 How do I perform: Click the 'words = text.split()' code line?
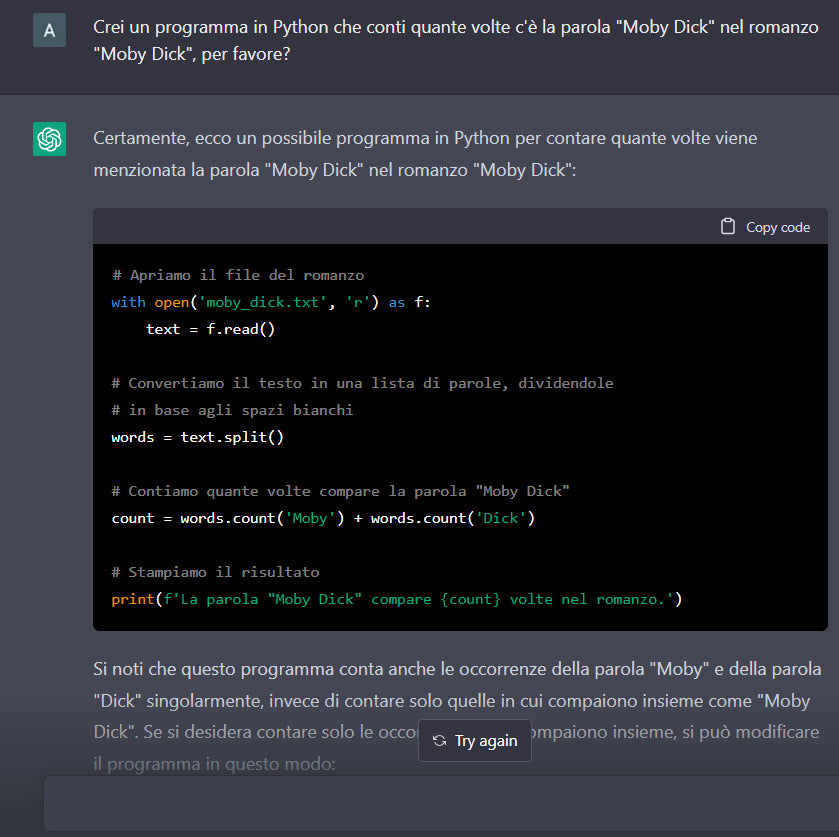[x=198, y=437]
